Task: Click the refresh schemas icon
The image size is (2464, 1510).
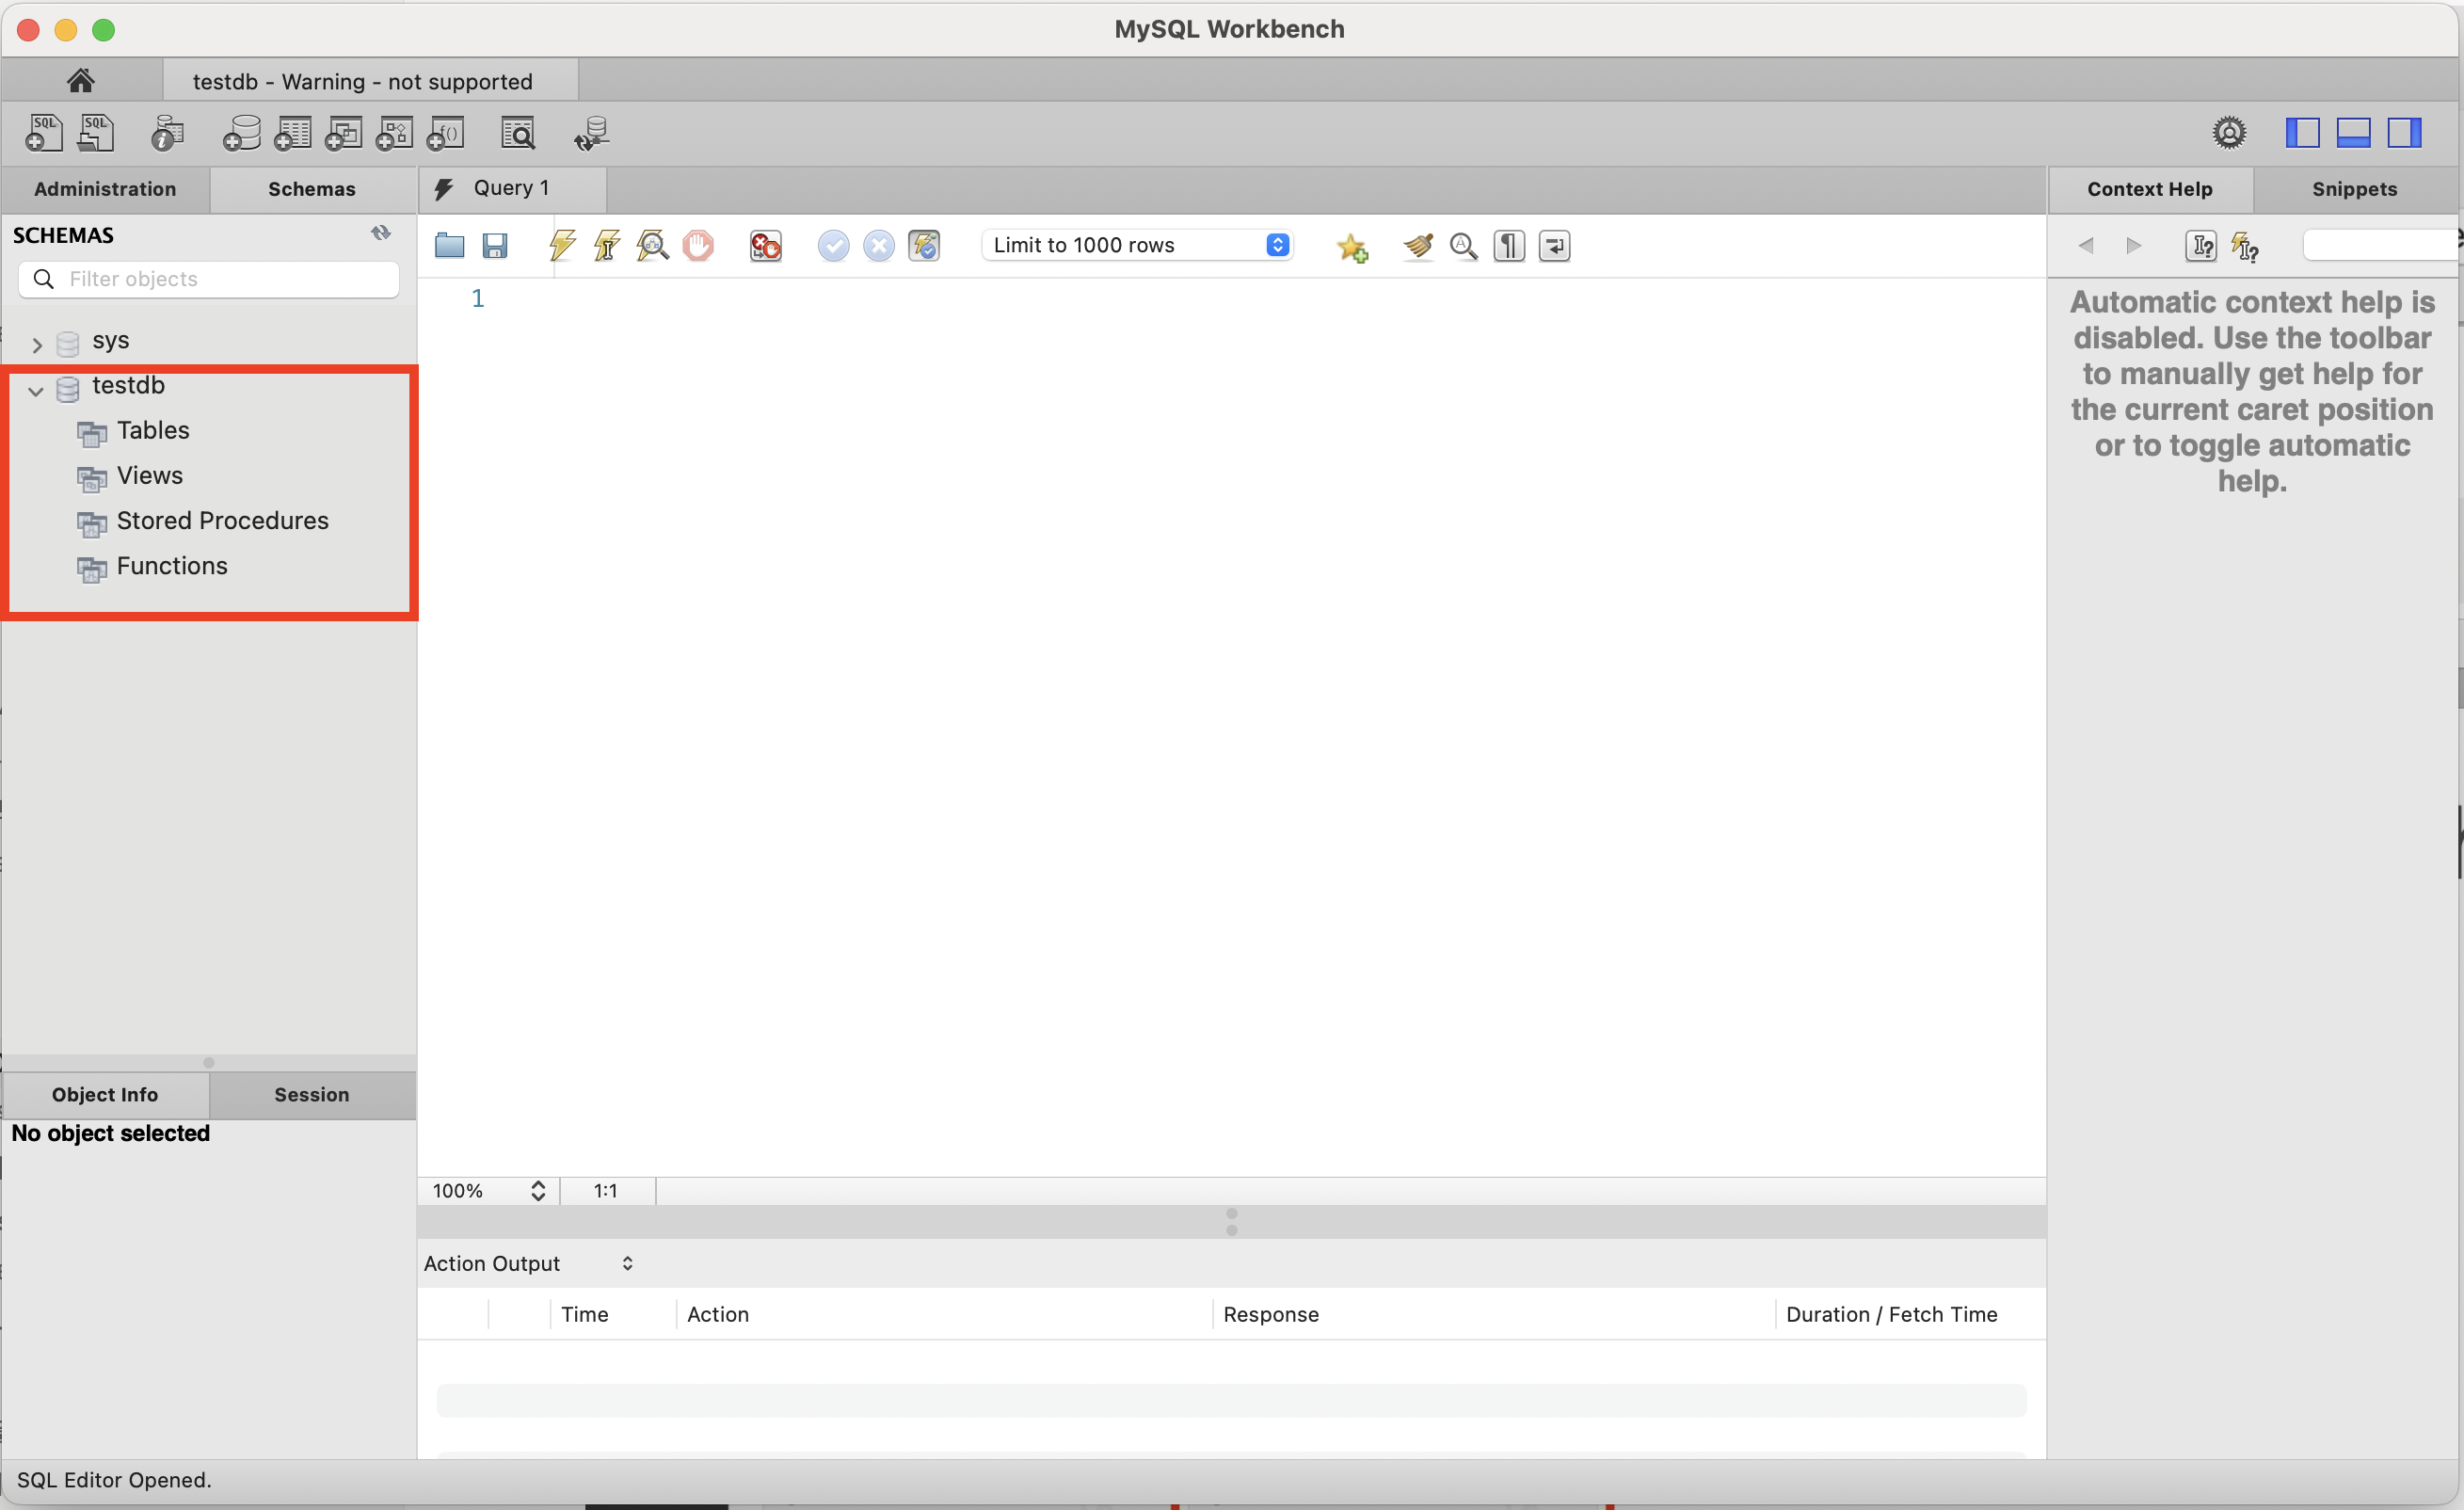Action: [x=381, y=233]
